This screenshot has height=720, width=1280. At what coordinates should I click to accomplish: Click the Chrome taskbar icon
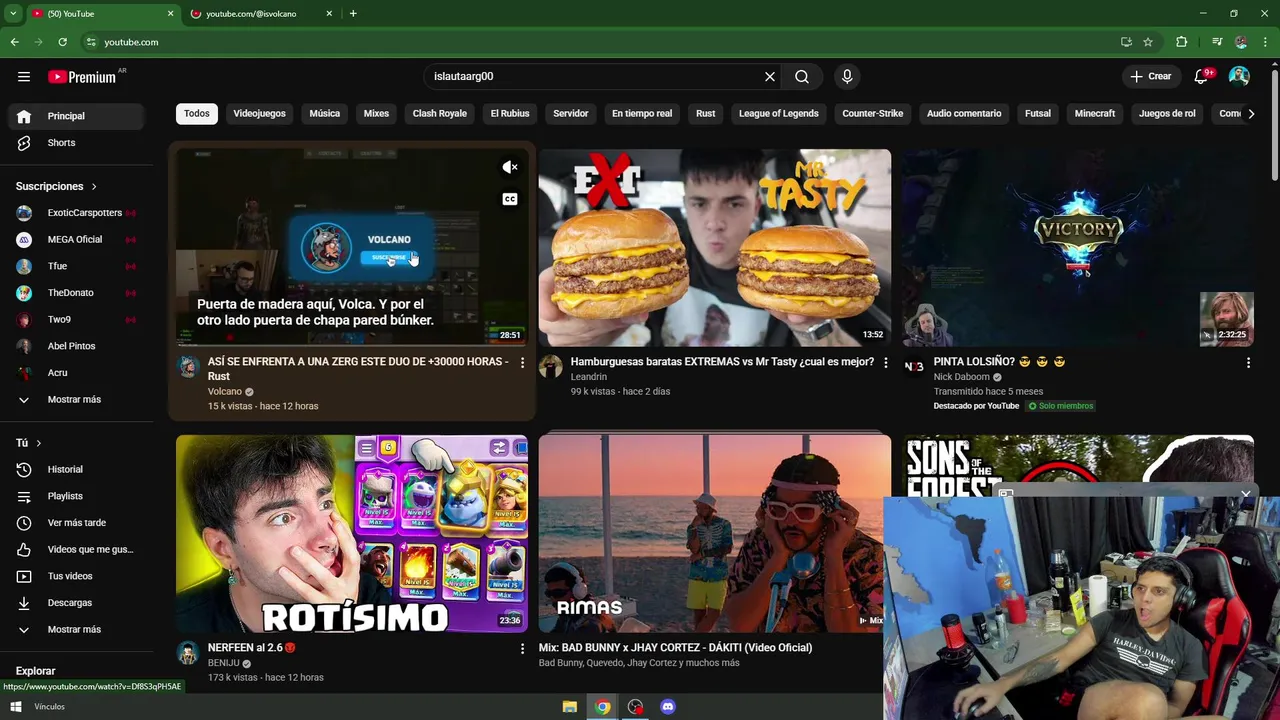tap(602, 707)
